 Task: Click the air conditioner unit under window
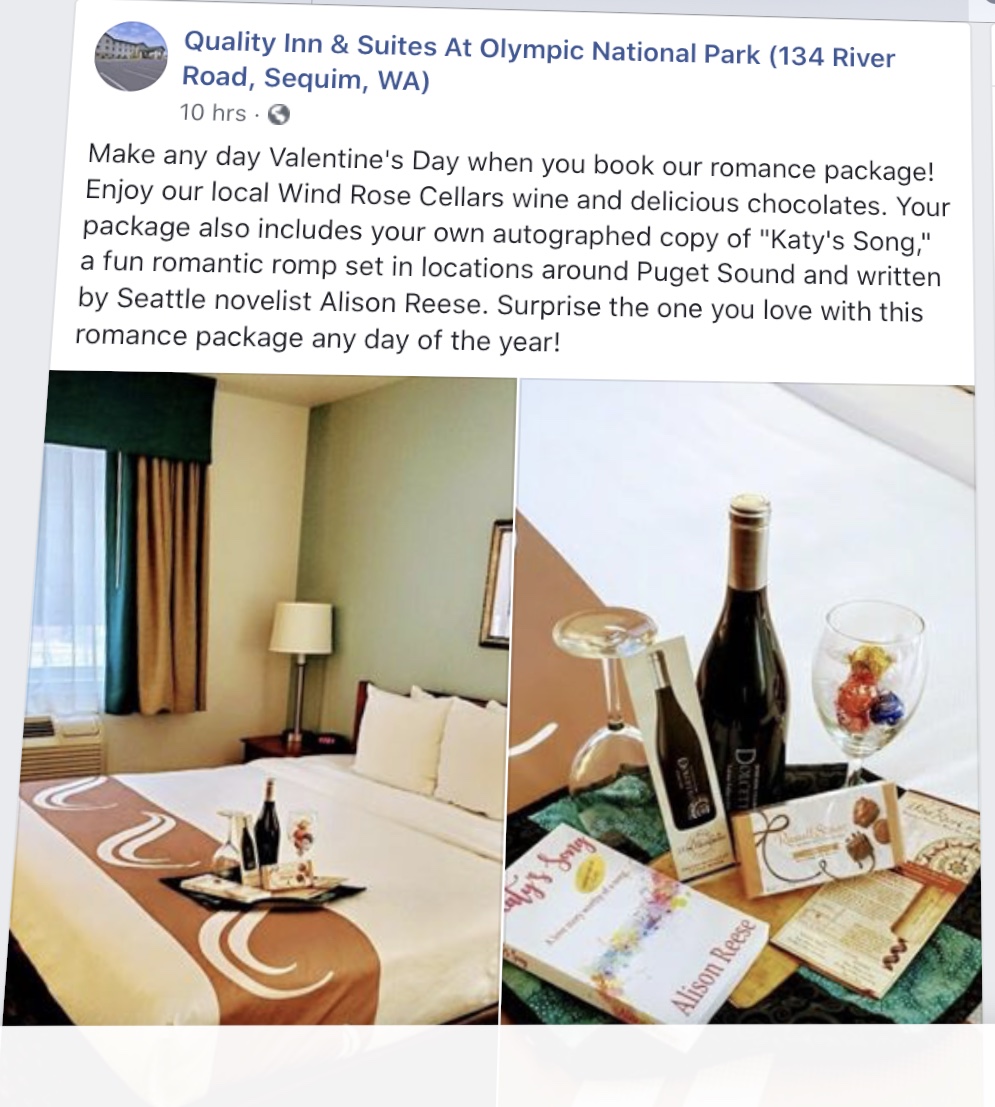click(60, 748)
